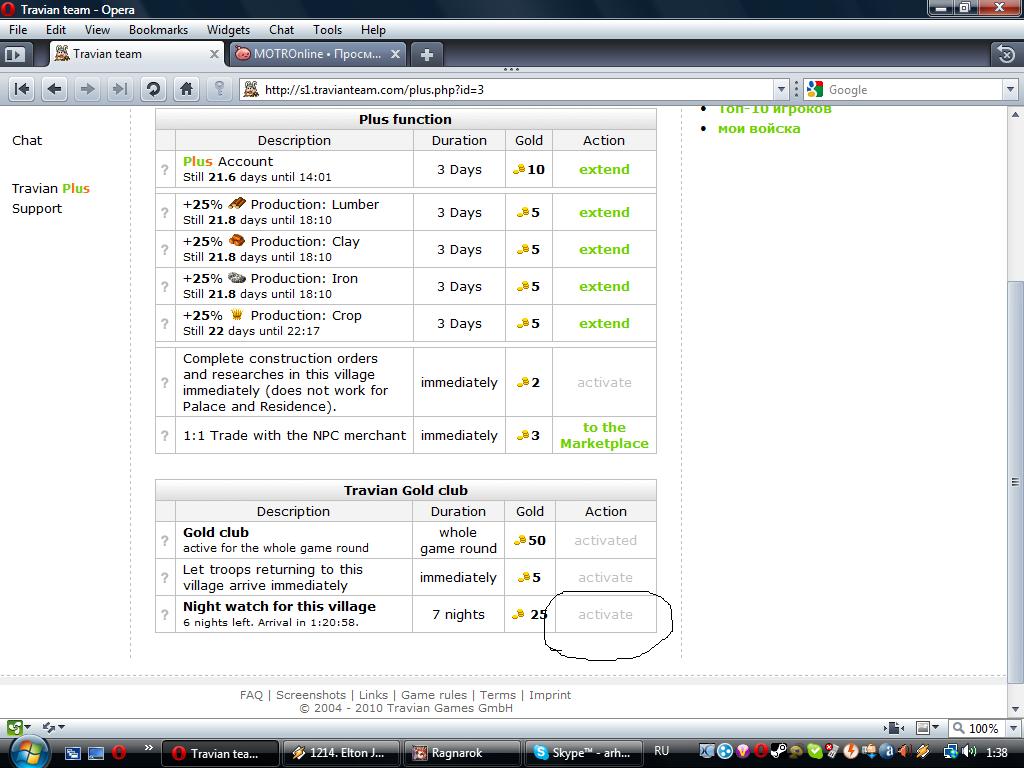Click help icon for Iron production row
Image resolution: width=1024 pixels, height=768 pixels.
point(165,287)
